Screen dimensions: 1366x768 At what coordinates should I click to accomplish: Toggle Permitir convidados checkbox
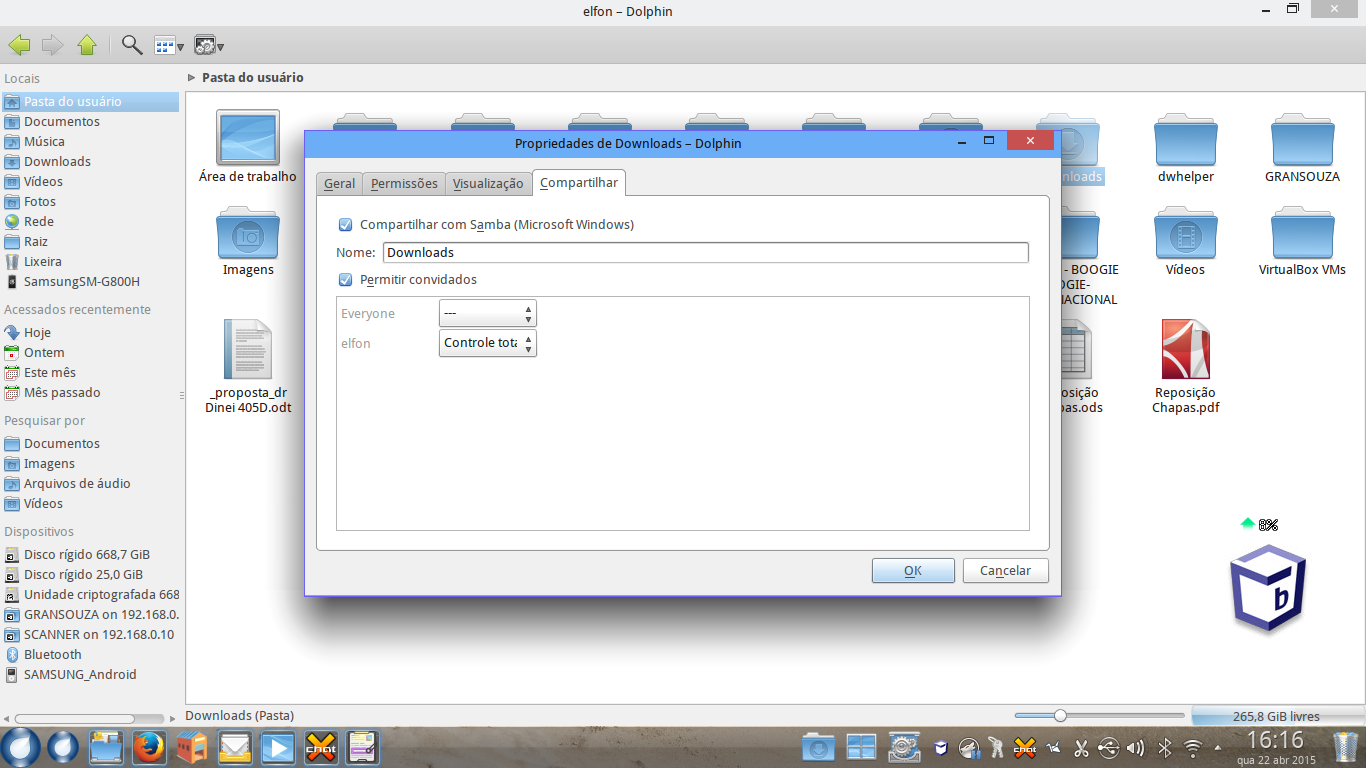point(346,280)
